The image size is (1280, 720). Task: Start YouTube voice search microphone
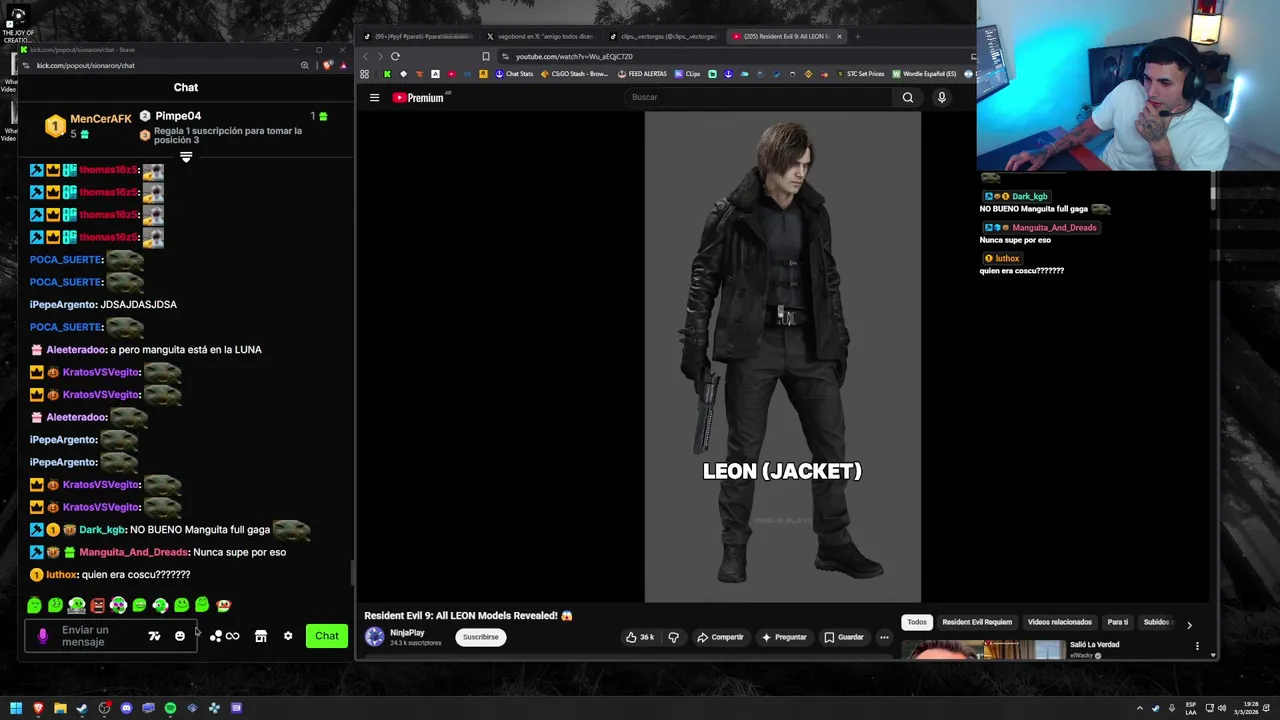point(941,97)
